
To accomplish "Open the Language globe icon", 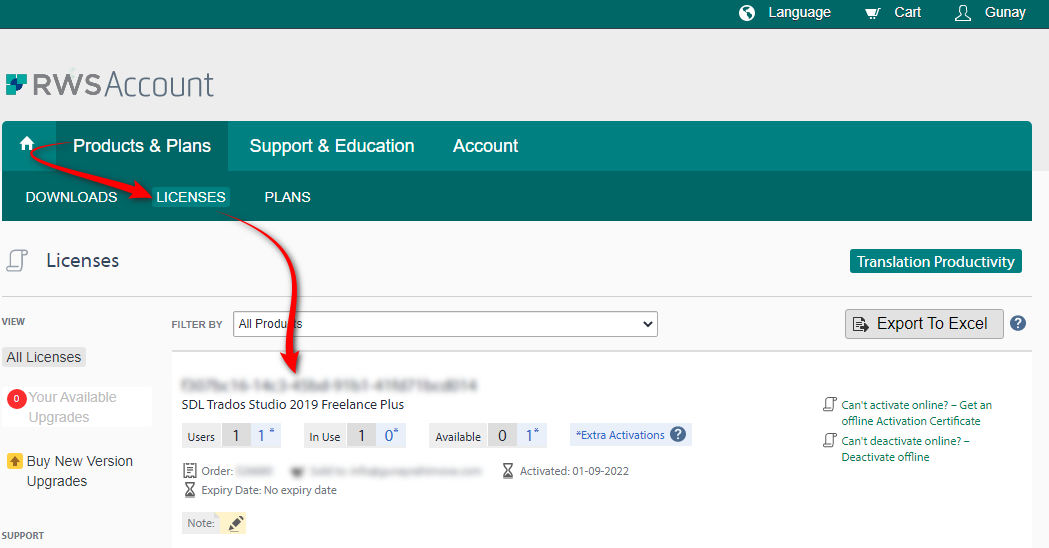I will click(x=747, y=13).
